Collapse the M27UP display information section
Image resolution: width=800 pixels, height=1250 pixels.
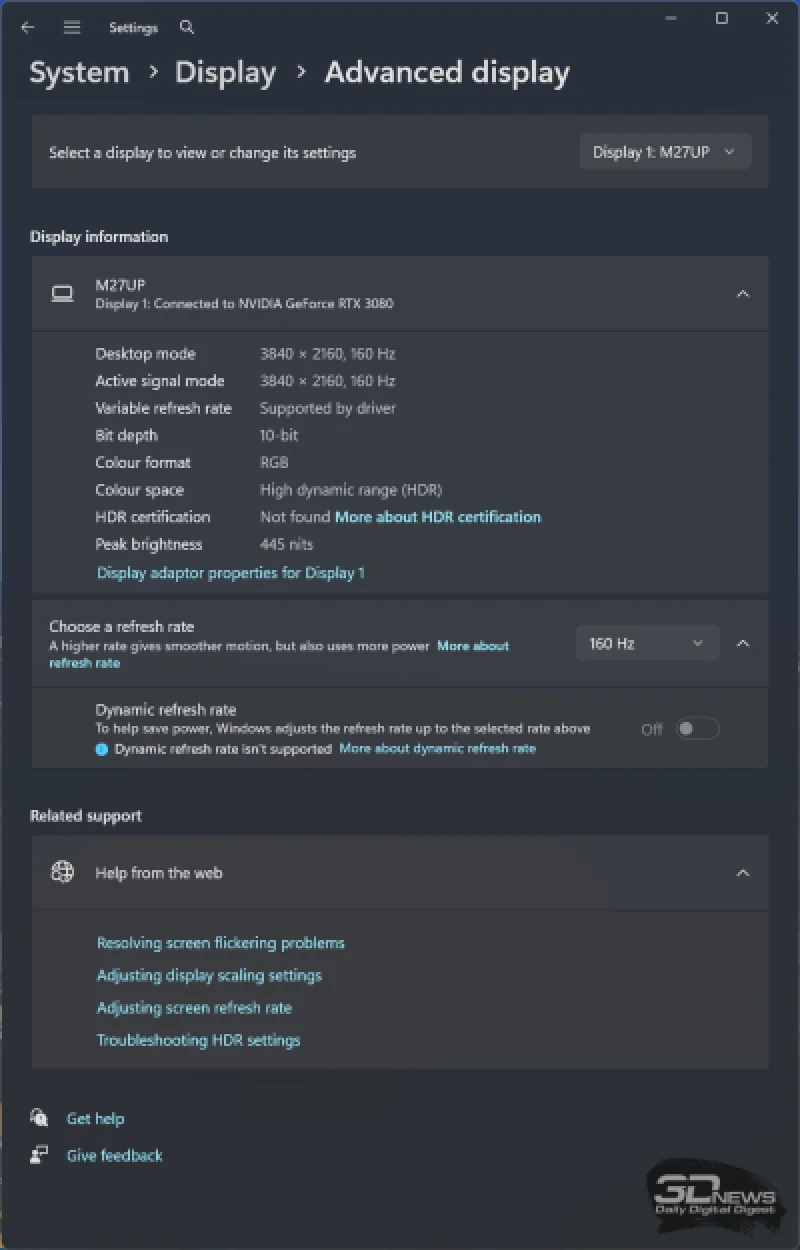point(743,294)
